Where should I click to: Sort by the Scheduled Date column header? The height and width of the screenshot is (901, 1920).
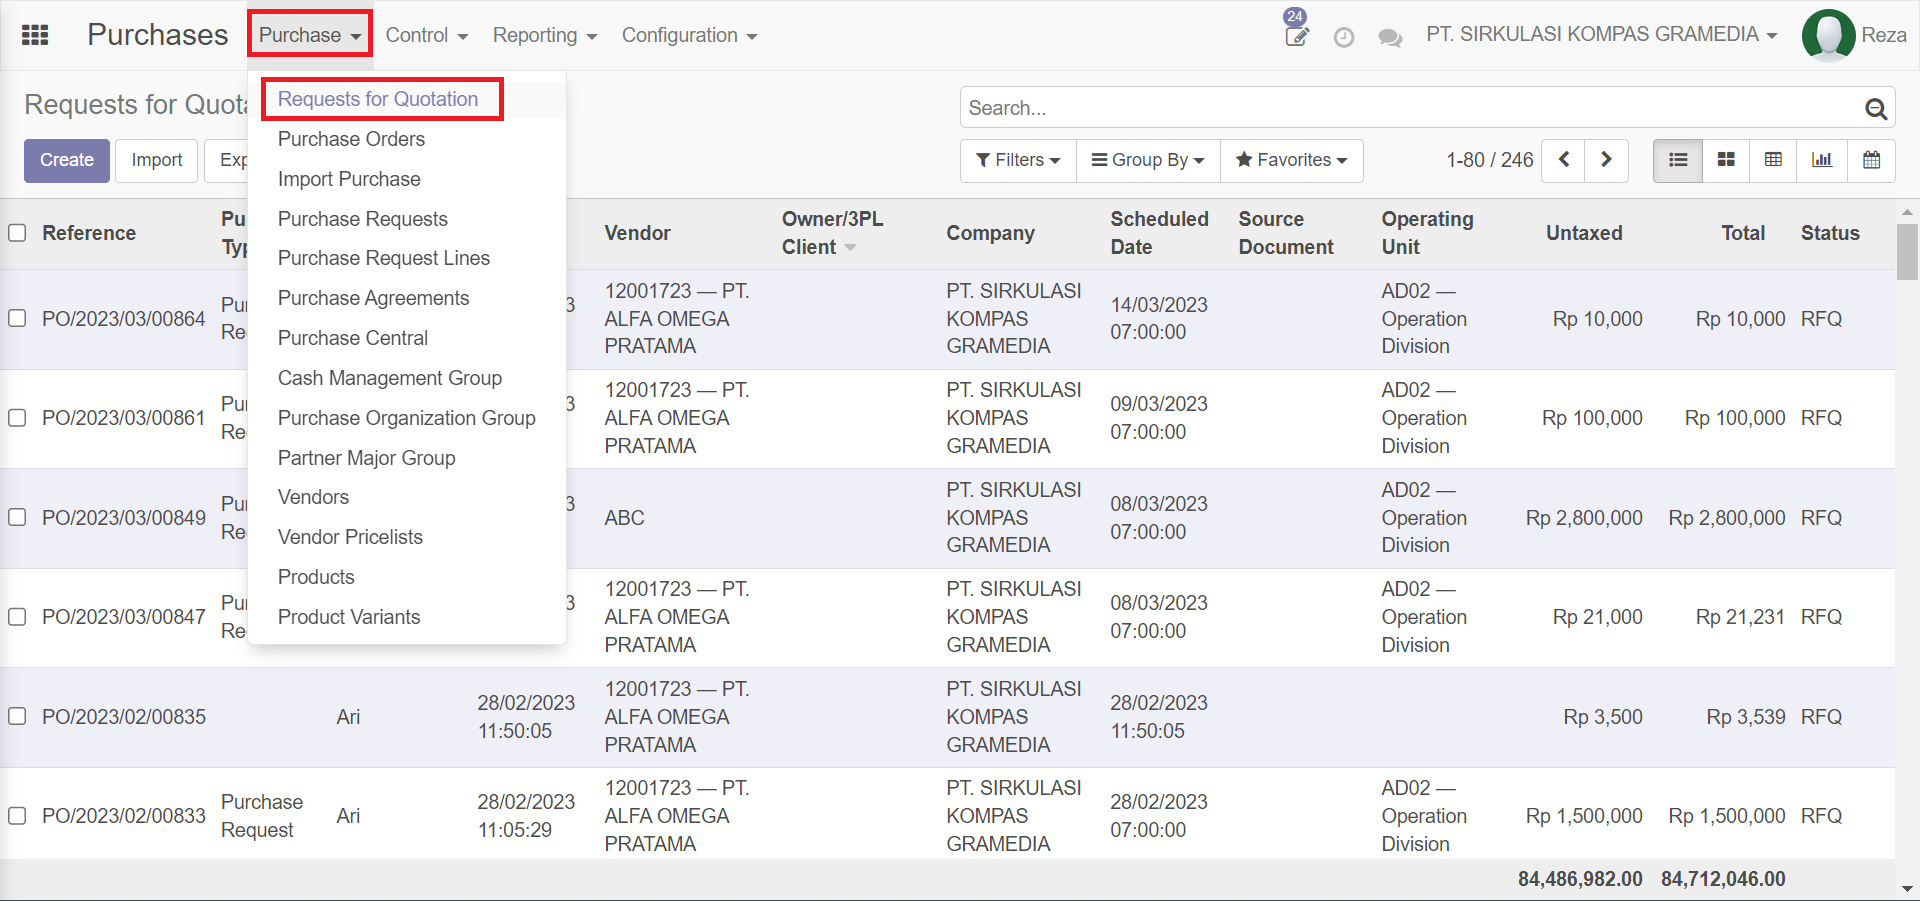point(1159,233)
